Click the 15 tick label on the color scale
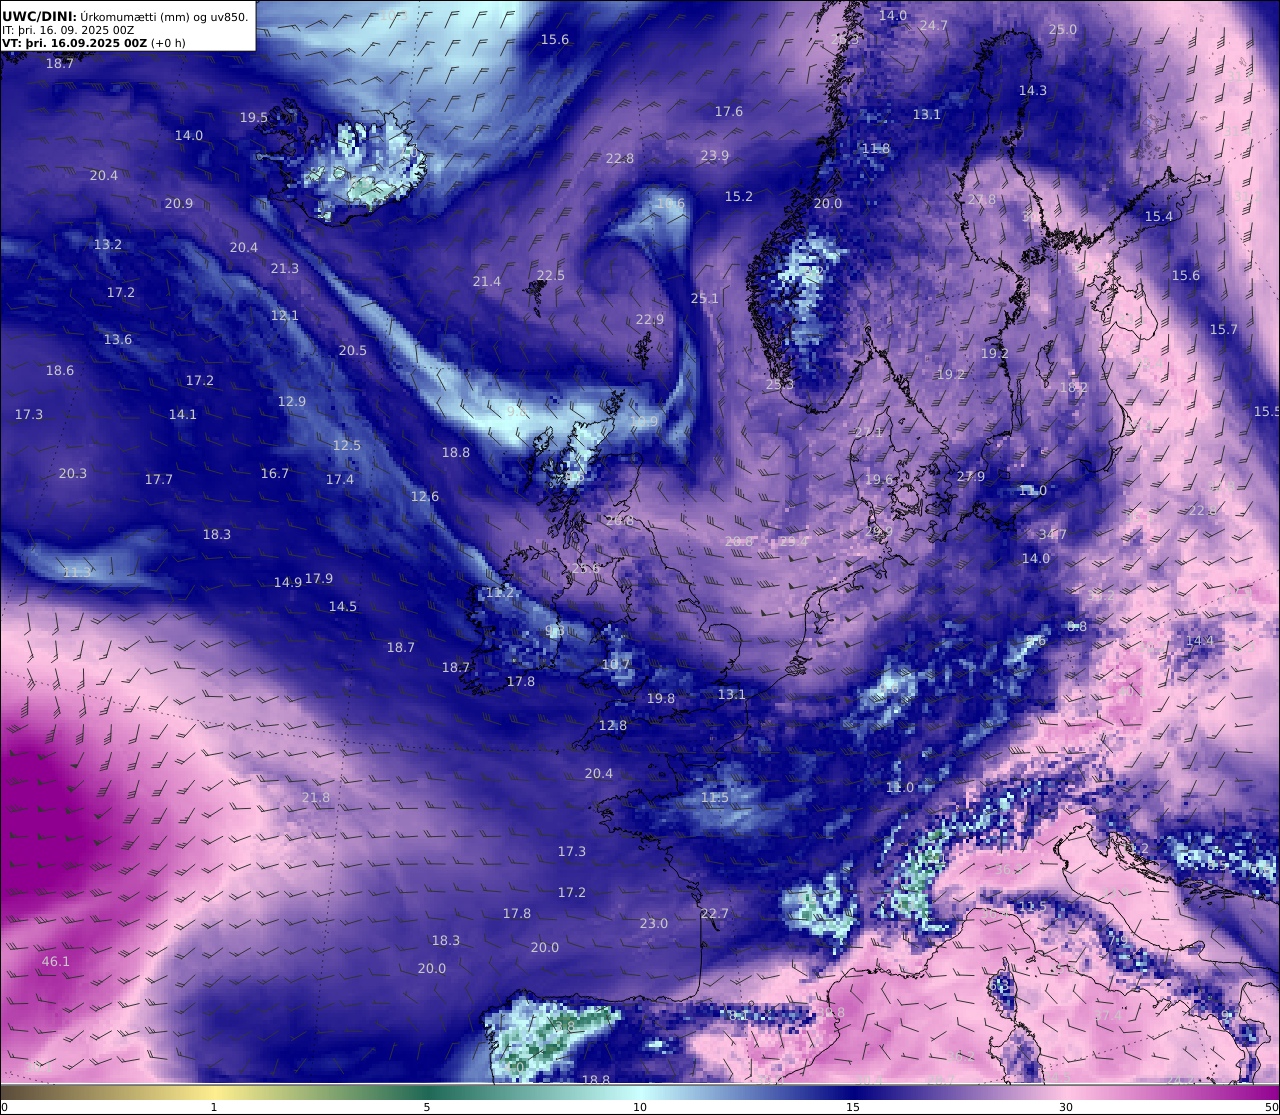The image size is (1280, 1115). coord(853,1107)
